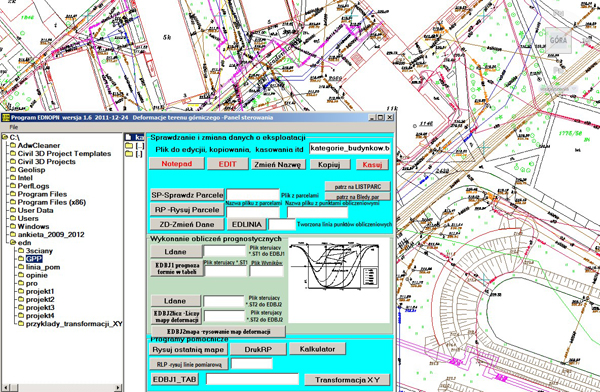Click the Transformacja XY button
Screen dimensions: 600x392
[347, 380]
